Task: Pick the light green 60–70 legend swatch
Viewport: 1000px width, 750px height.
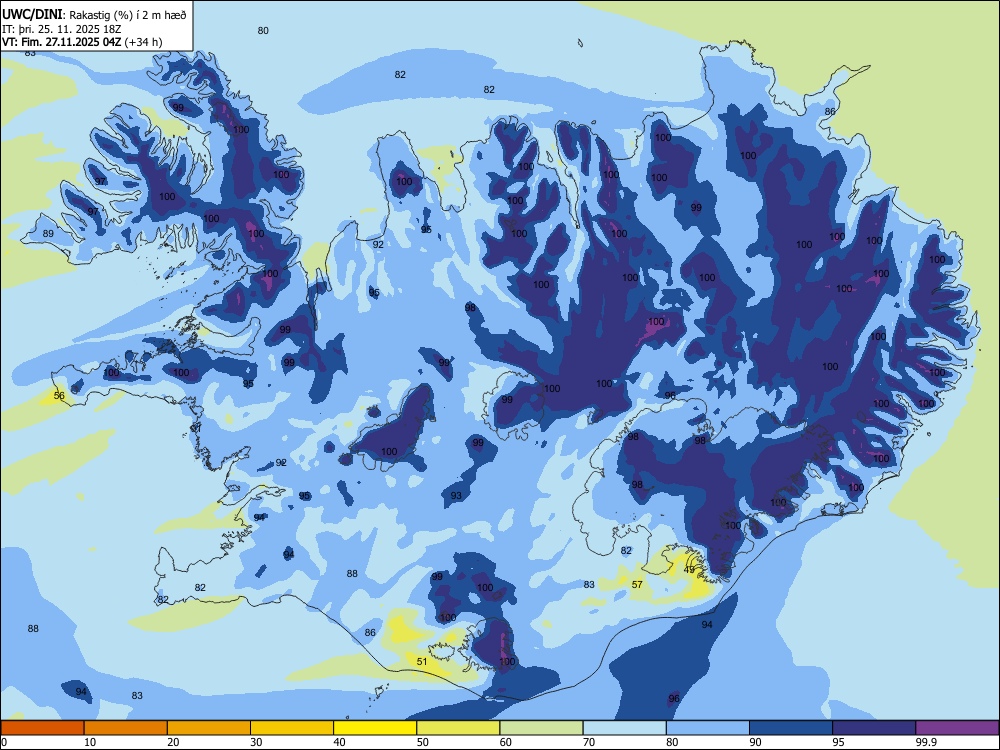Action: point(541,728)
